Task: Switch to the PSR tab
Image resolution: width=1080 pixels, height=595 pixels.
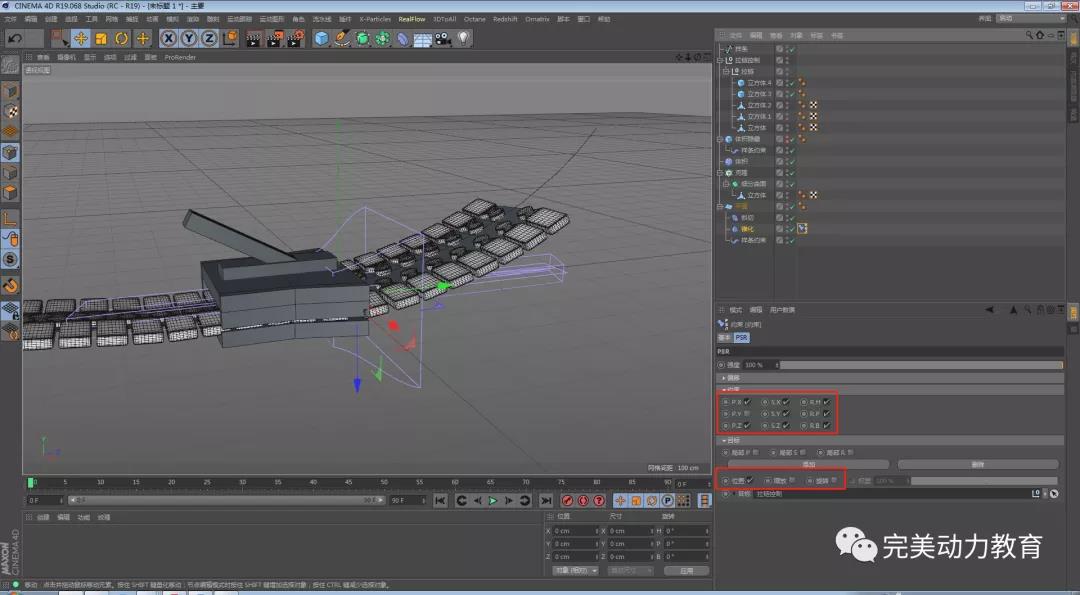Action: [x=742, y=338]
